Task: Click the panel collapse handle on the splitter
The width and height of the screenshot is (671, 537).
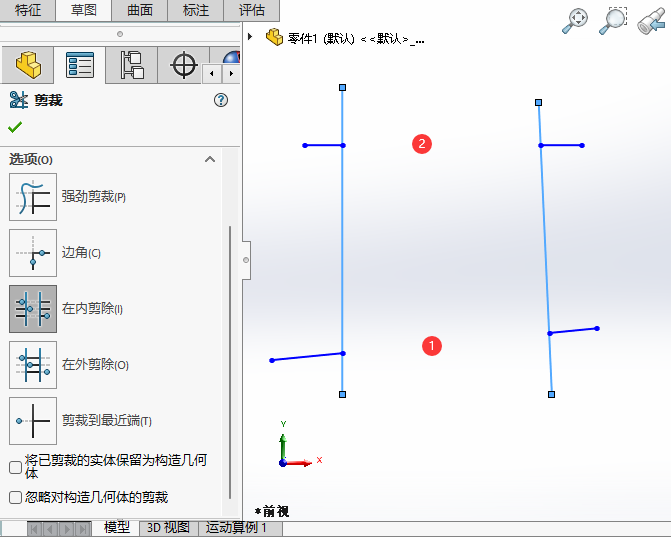Action: (x=246, y=260)
